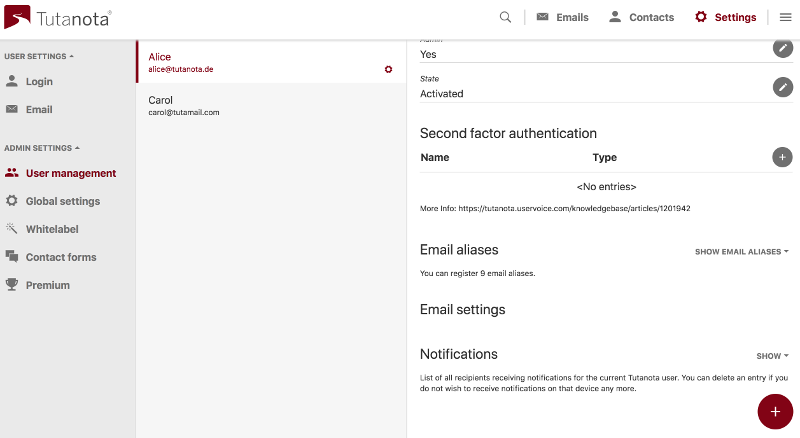
Task: Select Carol in the user list
Action: [271, 105]
